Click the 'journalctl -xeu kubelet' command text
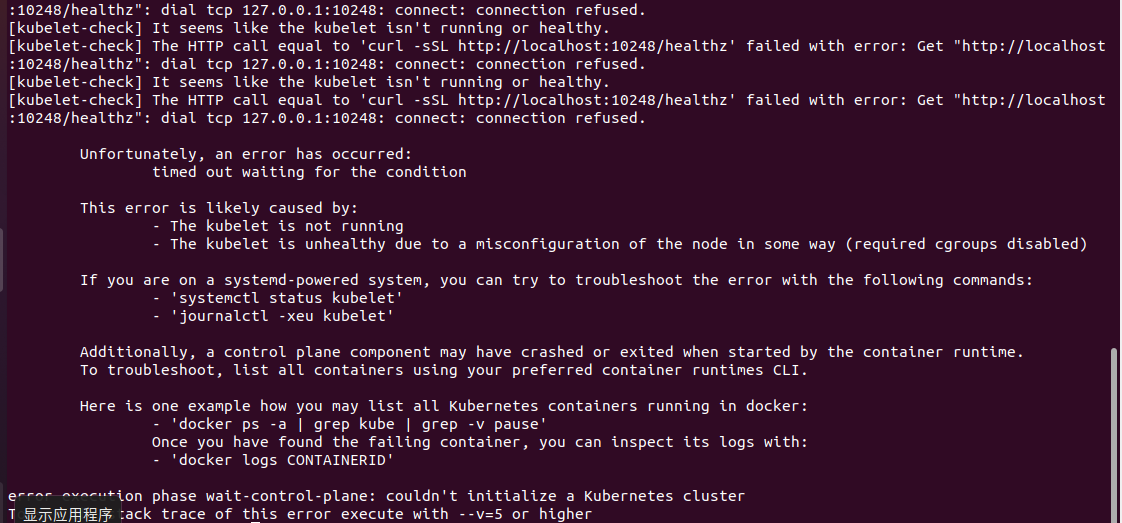The height and width of the screenshot is (523, 1122). [282, 316]
